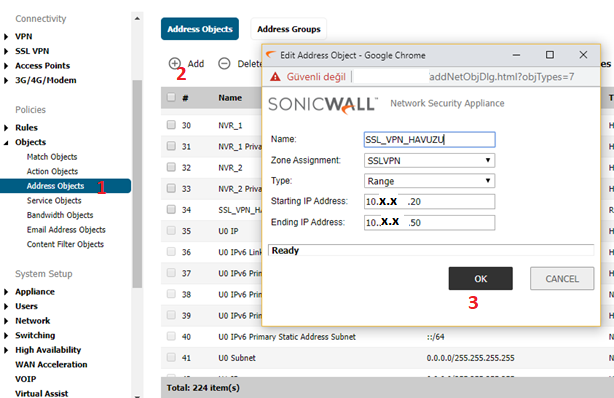
Task: Check the box for row 40
Action: (x=171, y=336)
